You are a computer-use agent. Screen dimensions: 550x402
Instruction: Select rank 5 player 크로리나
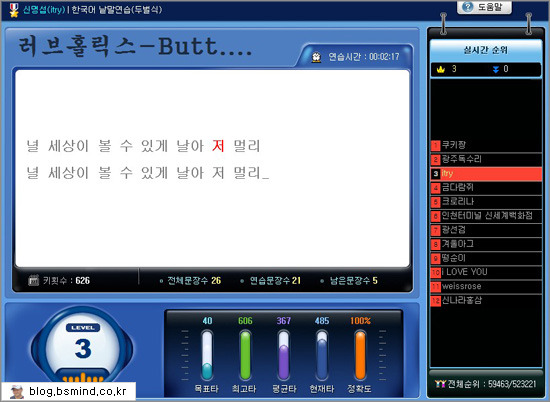point(486,202)
